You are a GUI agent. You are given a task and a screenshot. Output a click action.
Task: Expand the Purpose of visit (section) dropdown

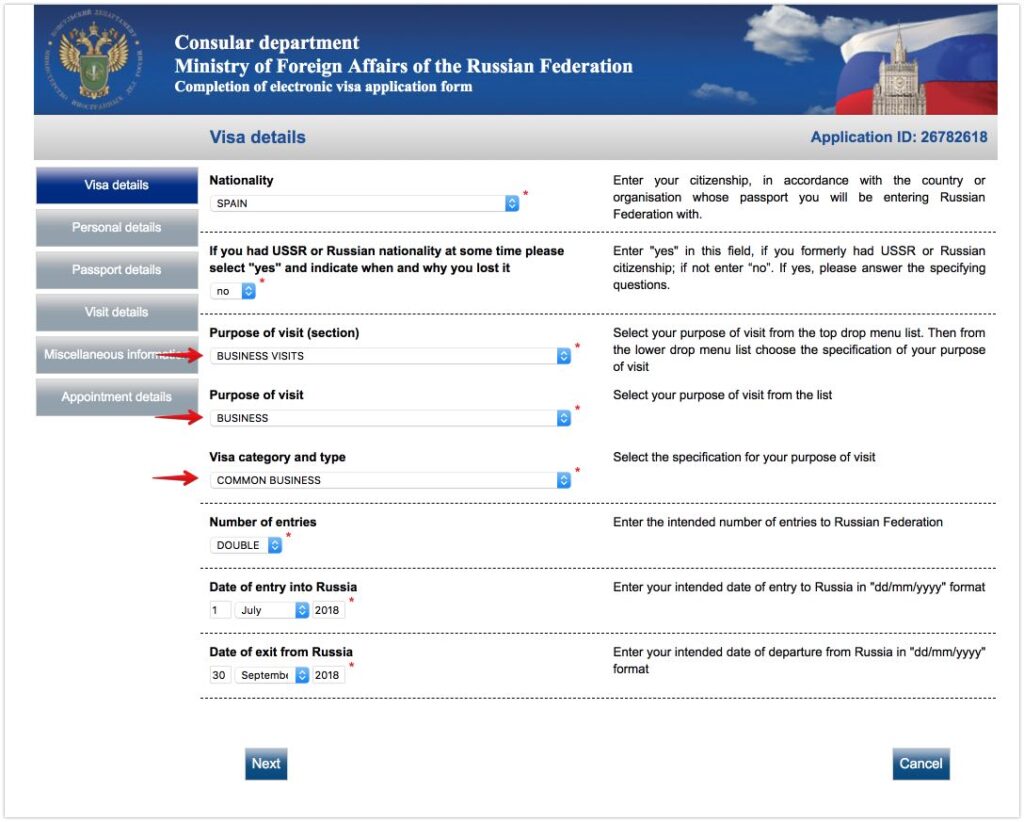391,356
